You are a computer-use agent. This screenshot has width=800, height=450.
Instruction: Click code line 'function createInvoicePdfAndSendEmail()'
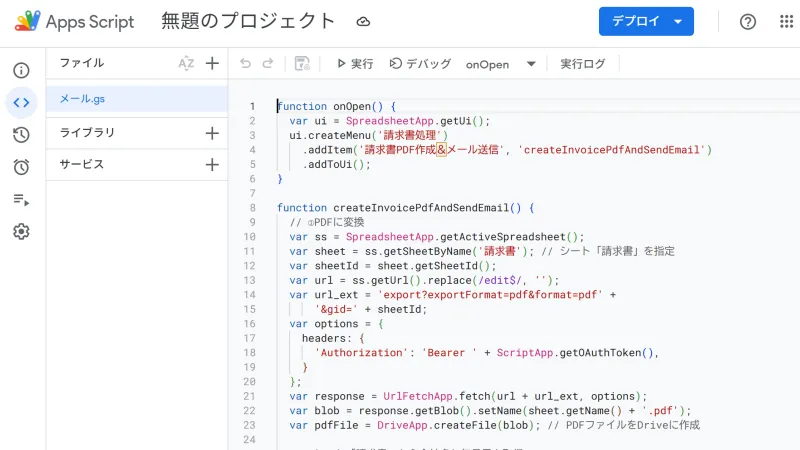click(x=406, y=208)
